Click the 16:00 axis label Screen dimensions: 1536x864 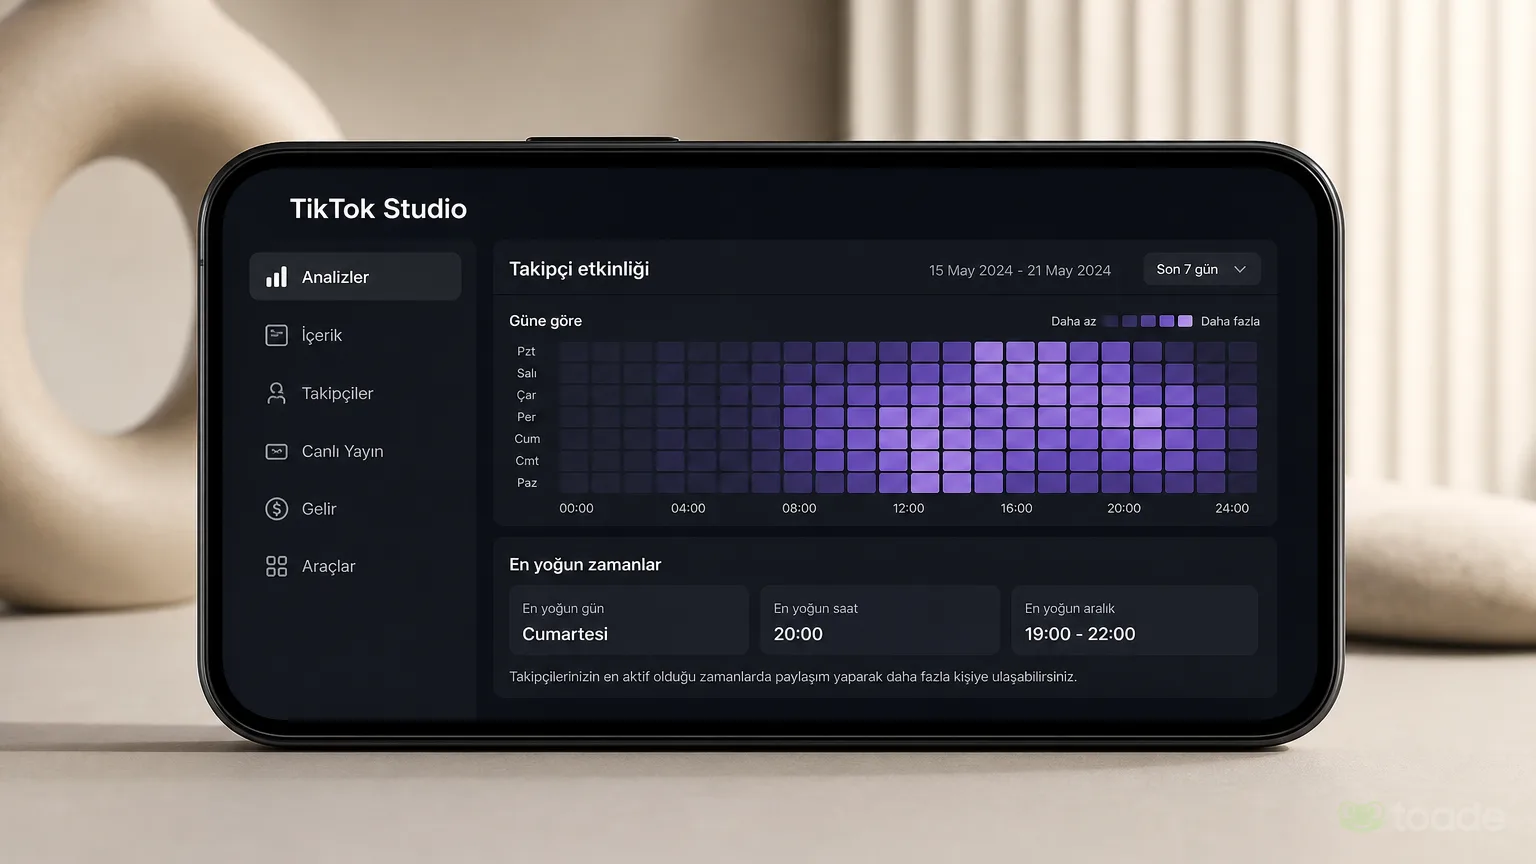click(x=1016, y=508)
